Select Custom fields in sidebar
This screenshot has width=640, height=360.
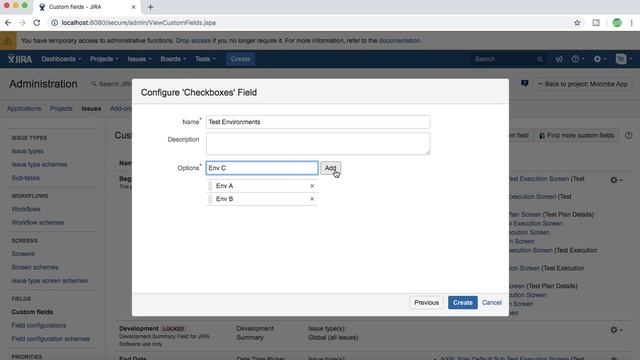point(32,312)
